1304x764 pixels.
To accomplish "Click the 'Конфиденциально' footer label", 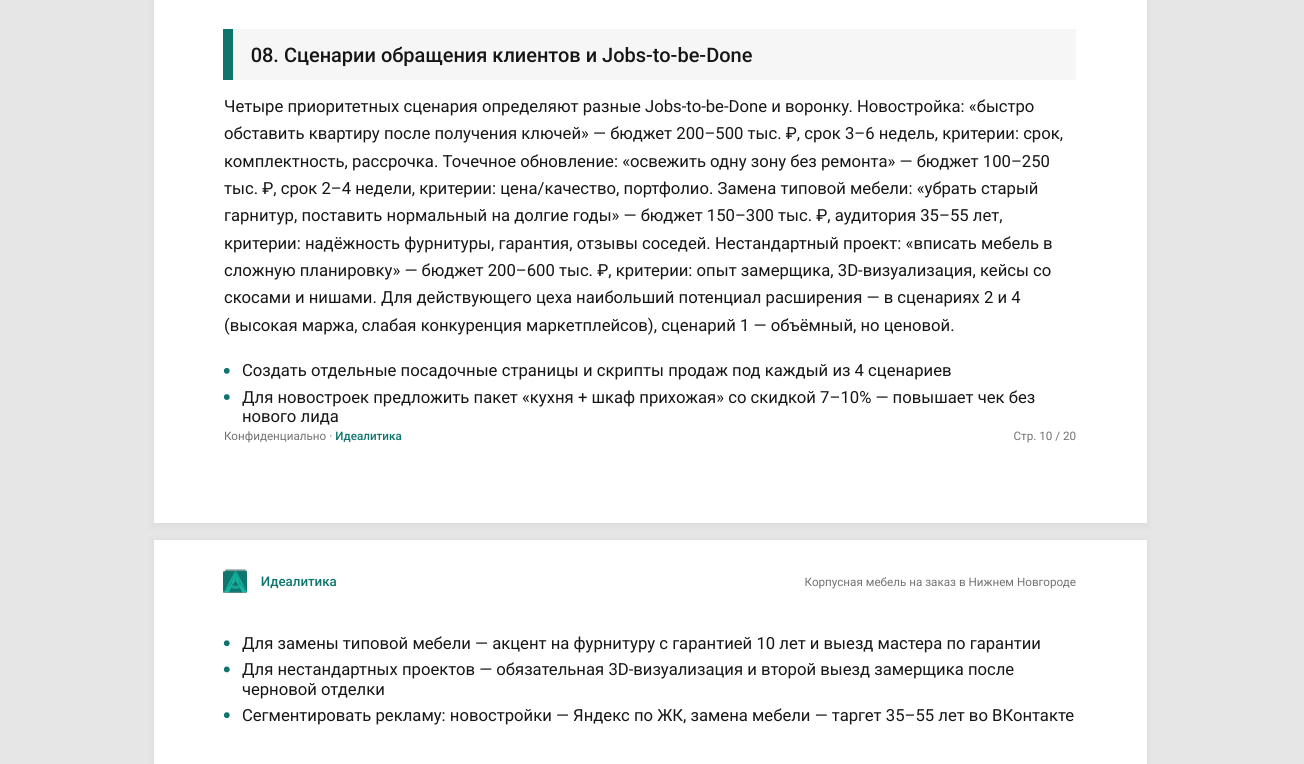I will click(275, 436).
